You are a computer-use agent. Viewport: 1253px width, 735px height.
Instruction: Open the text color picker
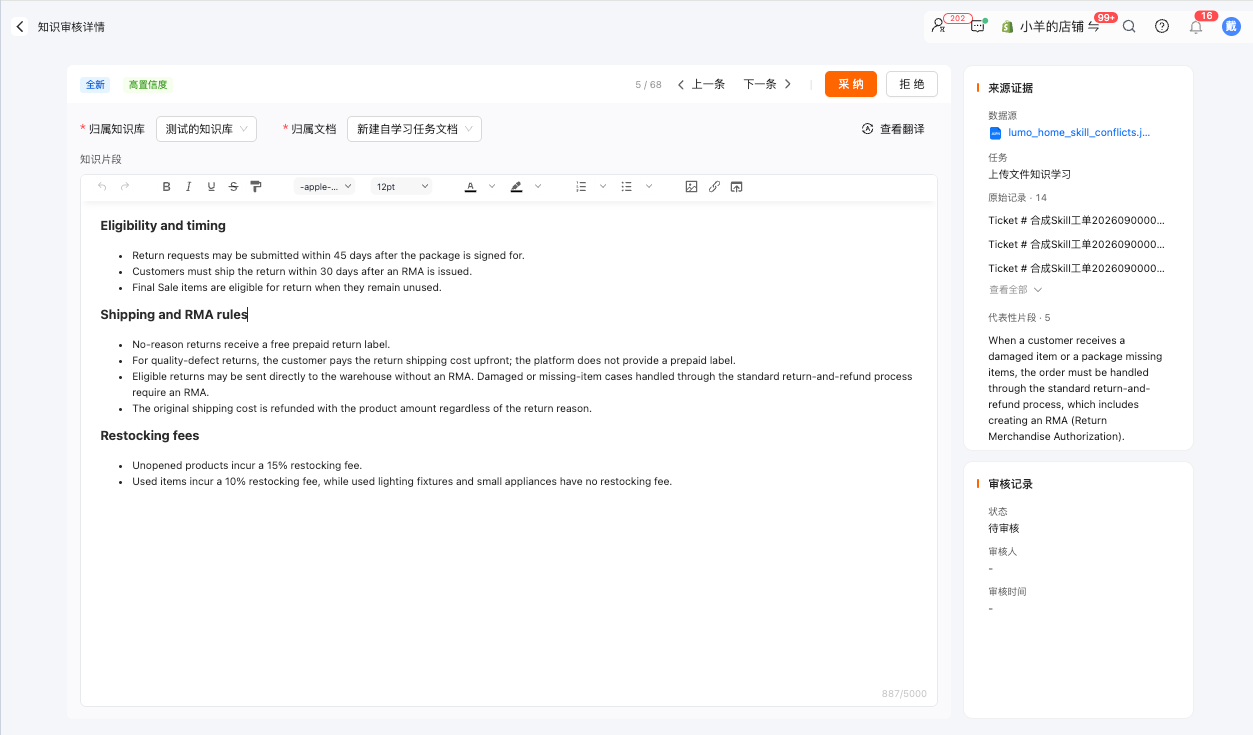pyautogui.click(x=470, y=187)
